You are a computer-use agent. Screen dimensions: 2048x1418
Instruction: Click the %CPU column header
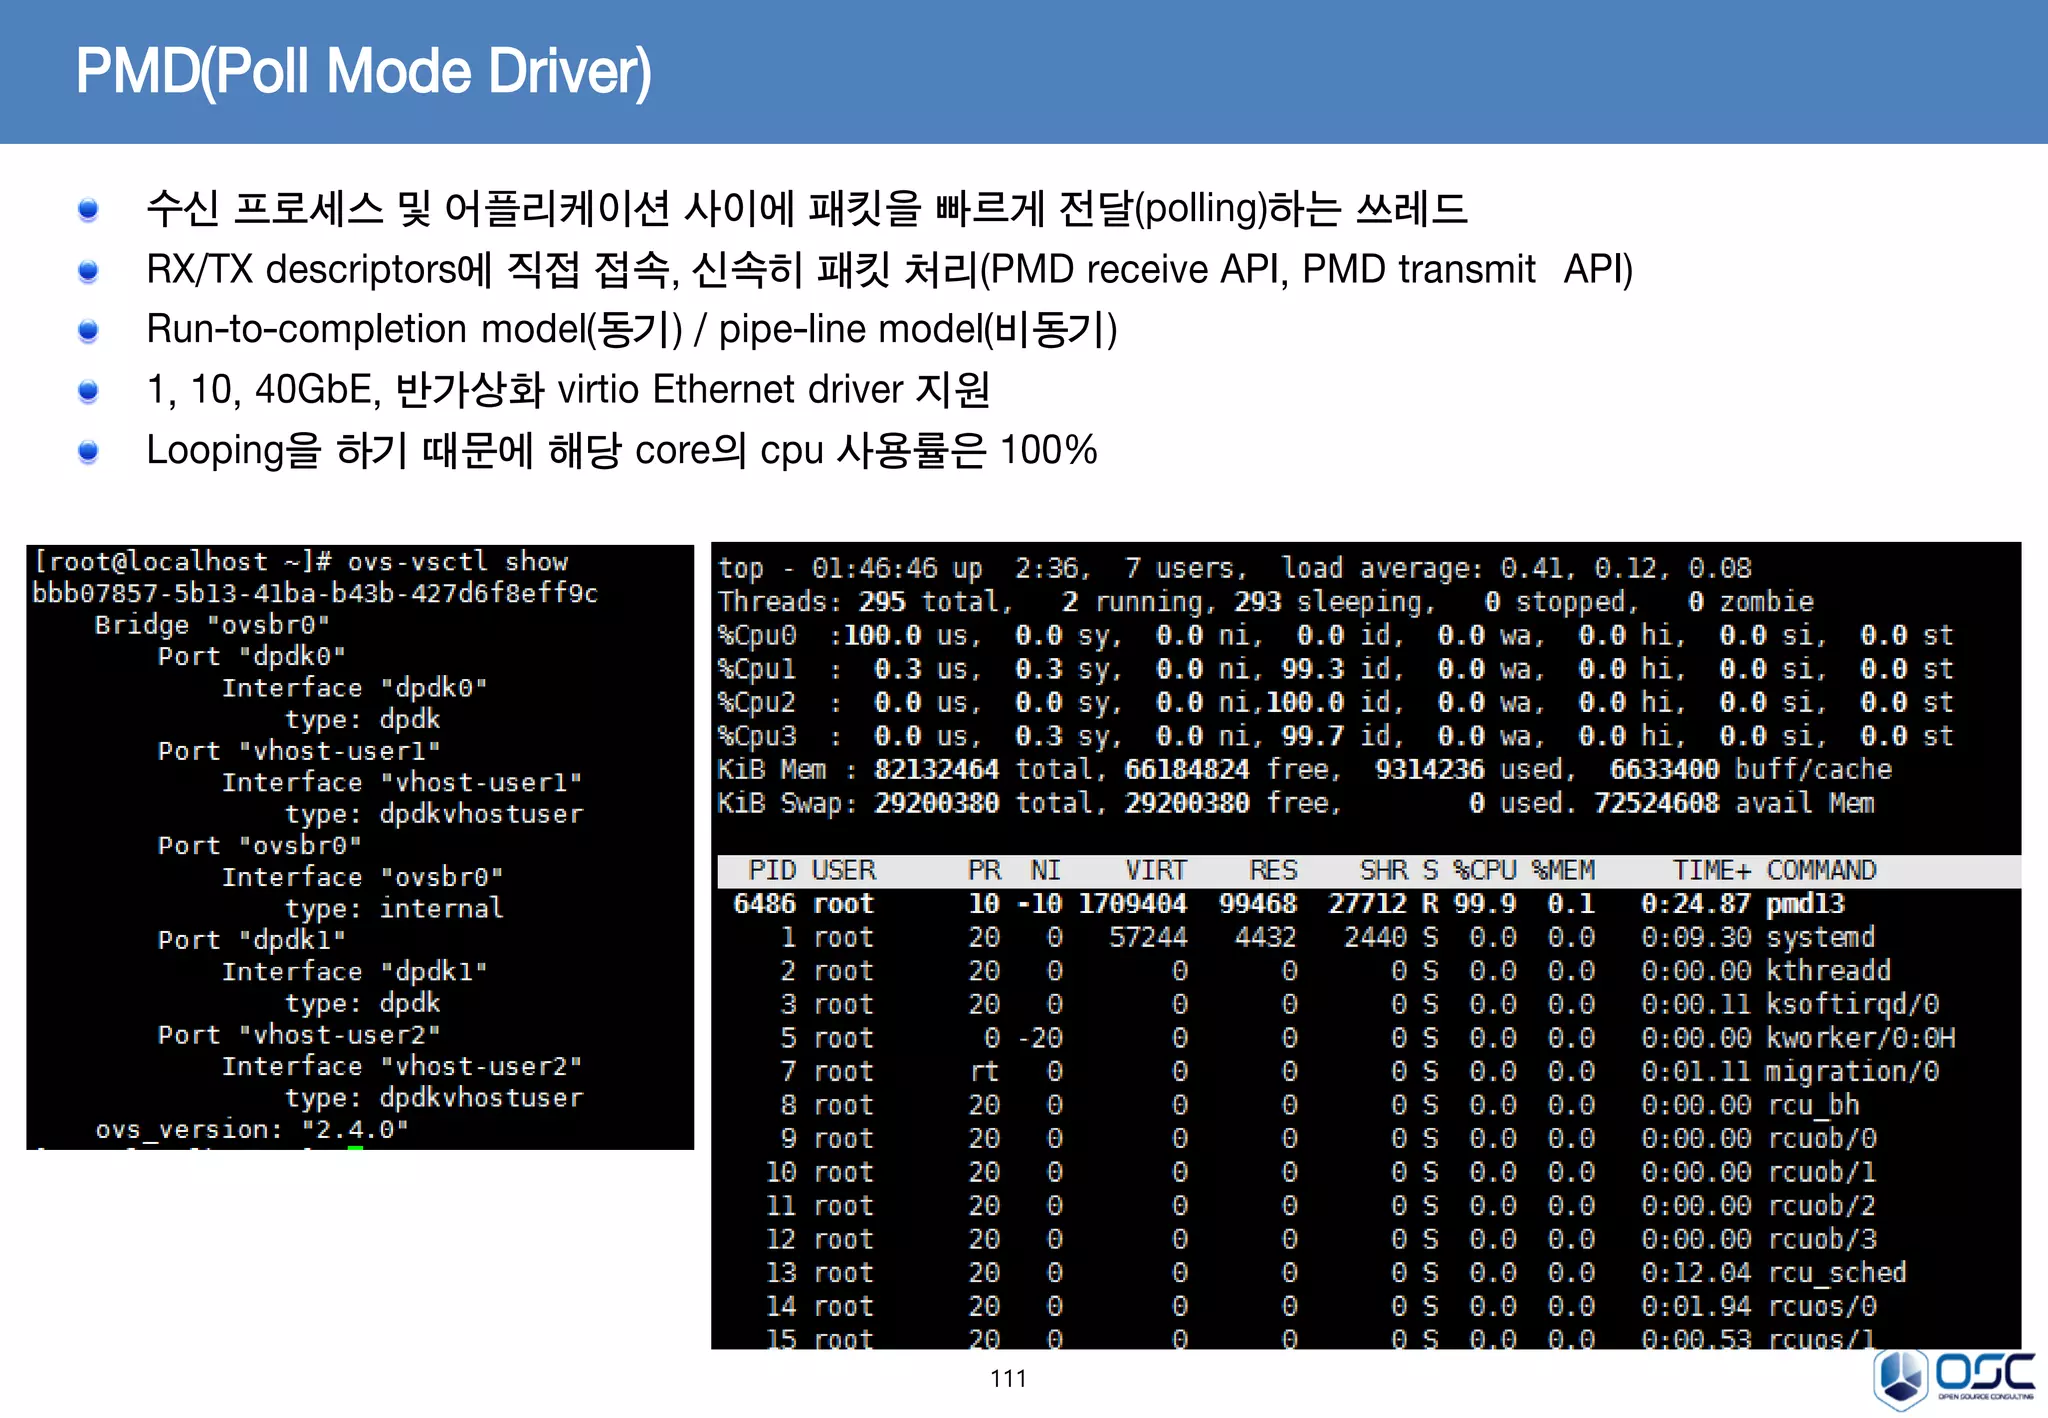pyautogui.click(x=1485, y=870)
